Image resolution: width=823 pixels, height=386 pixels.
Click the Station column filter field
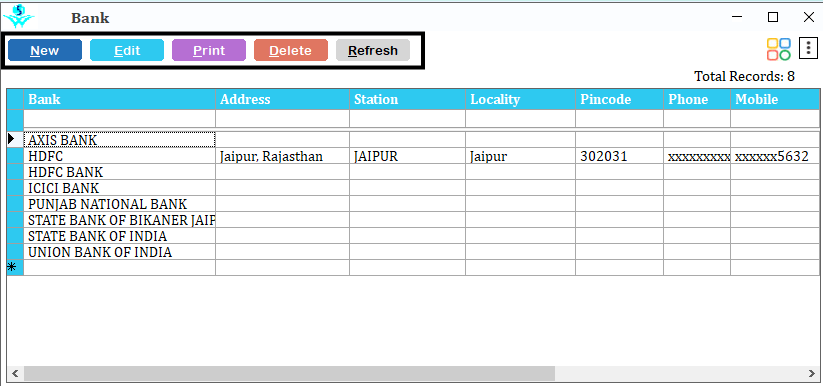[407, 118]
